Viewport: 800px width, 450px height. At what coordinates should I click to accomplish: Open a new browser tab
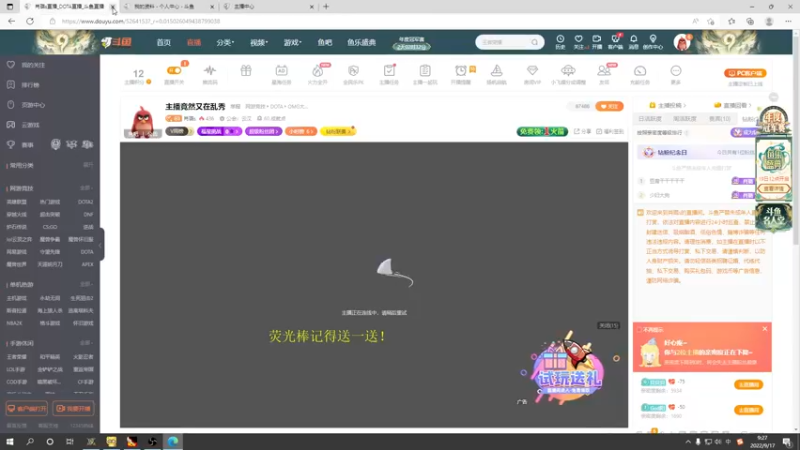326,7
